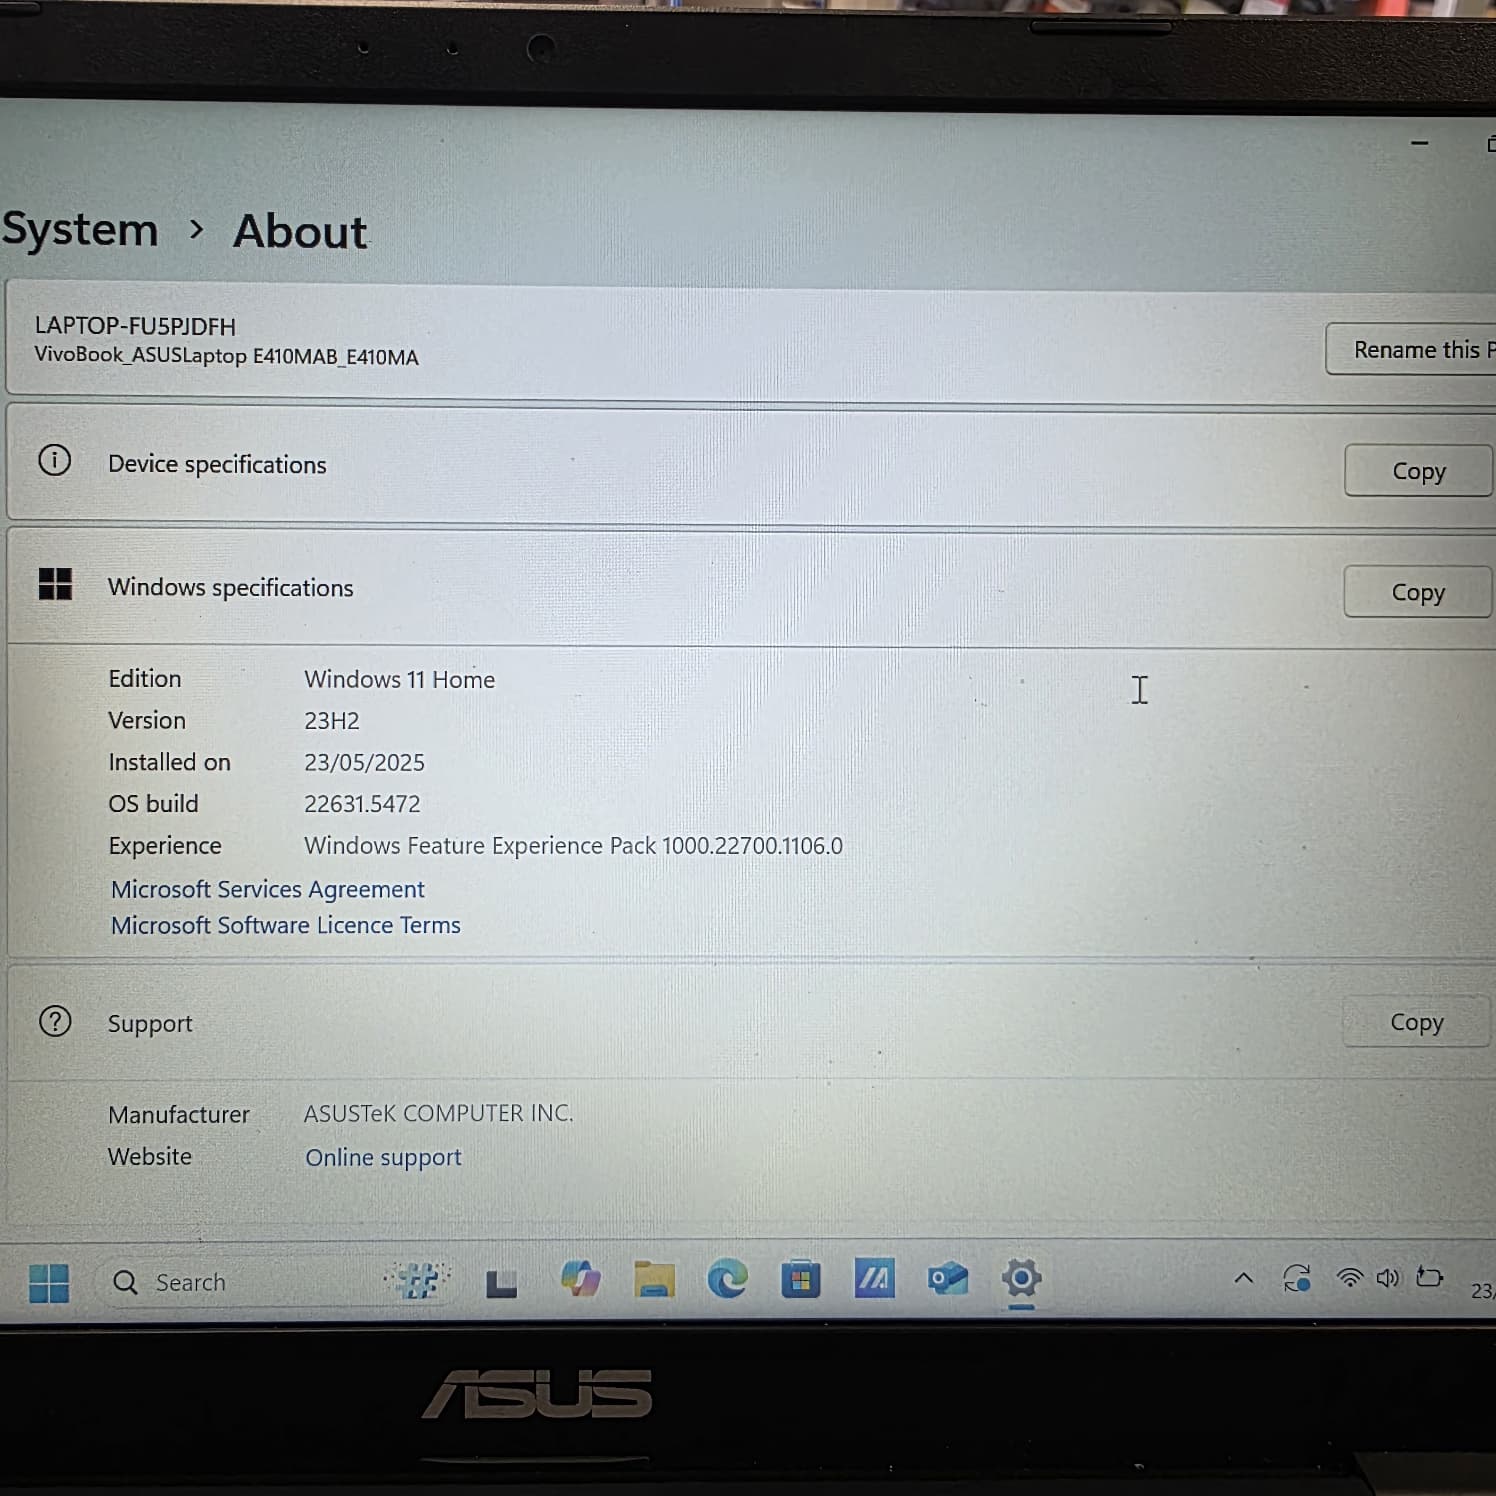Click the Manufacturer label
The height and width of the screenshot is (1496, 1496).
pos(179,1114)
